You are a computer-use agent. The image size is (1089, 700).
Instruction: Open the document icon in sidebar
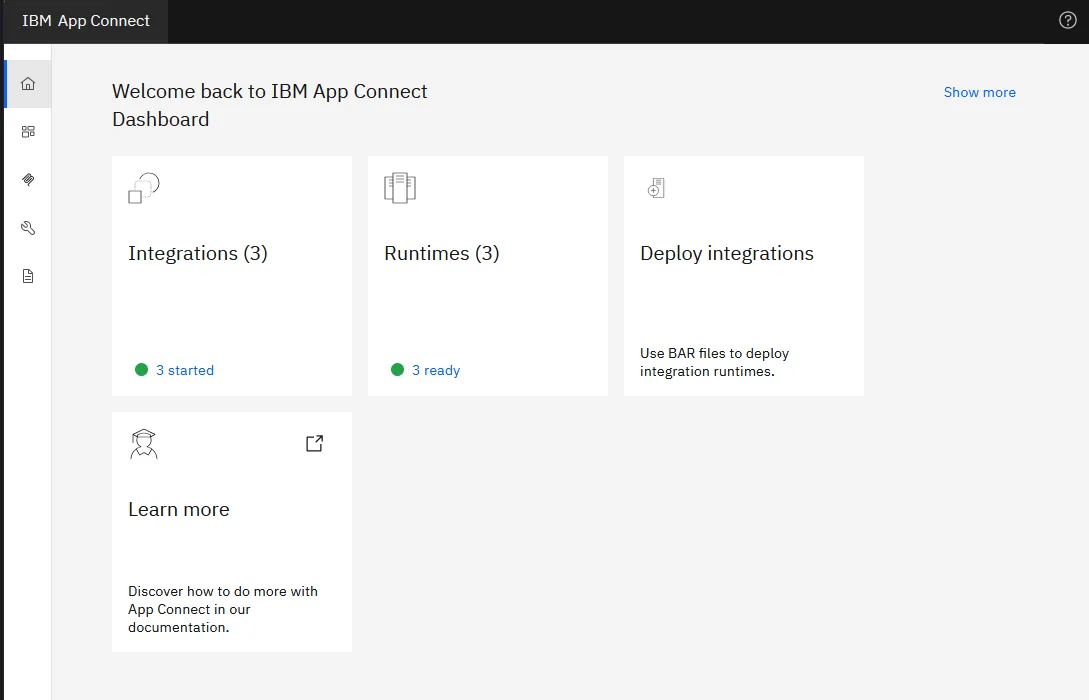tap(28, 276)
